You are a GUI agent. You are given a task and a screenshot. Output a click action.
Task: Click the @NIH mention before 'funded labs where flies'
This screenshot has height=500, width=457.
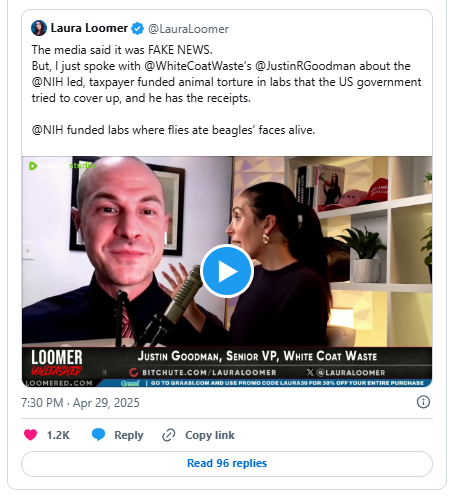(x=47, y=130)
